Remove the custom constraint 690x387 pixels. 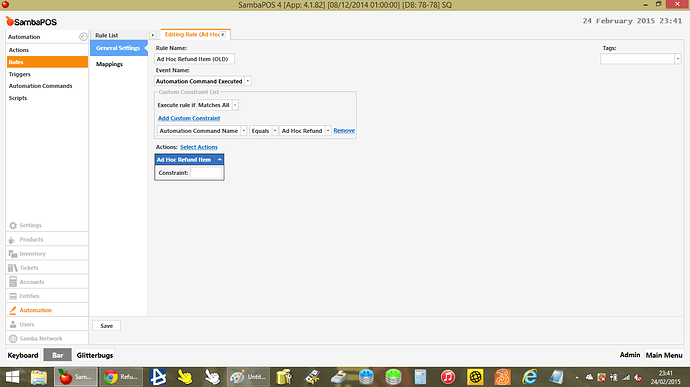[344, 131]
